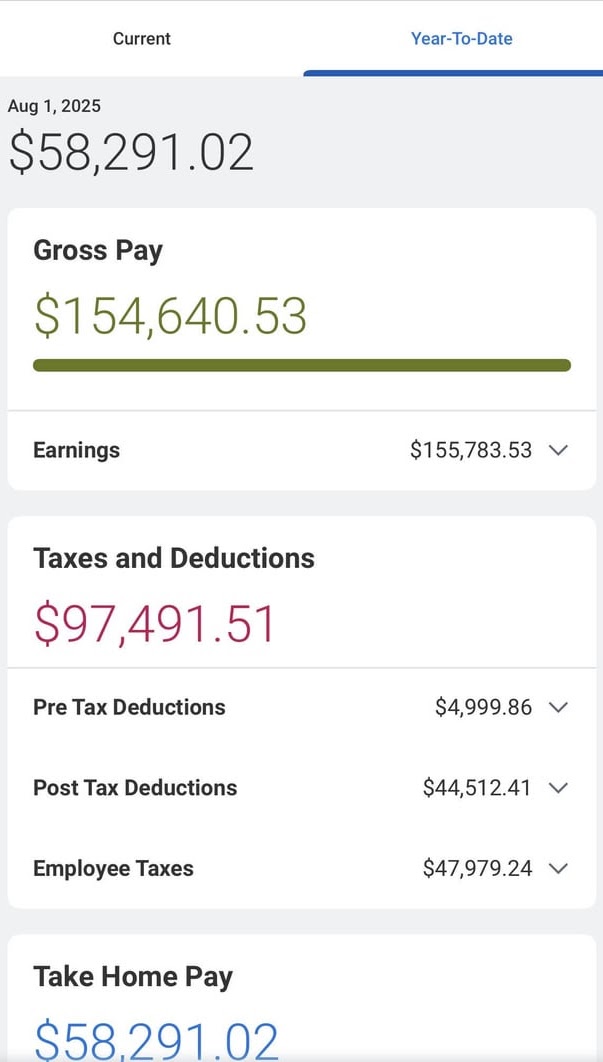Image resolution: width=603 pixels, height=1062 pixels.
Task: Click the green Gross Pay progress bar
Action: coord(302,365)
